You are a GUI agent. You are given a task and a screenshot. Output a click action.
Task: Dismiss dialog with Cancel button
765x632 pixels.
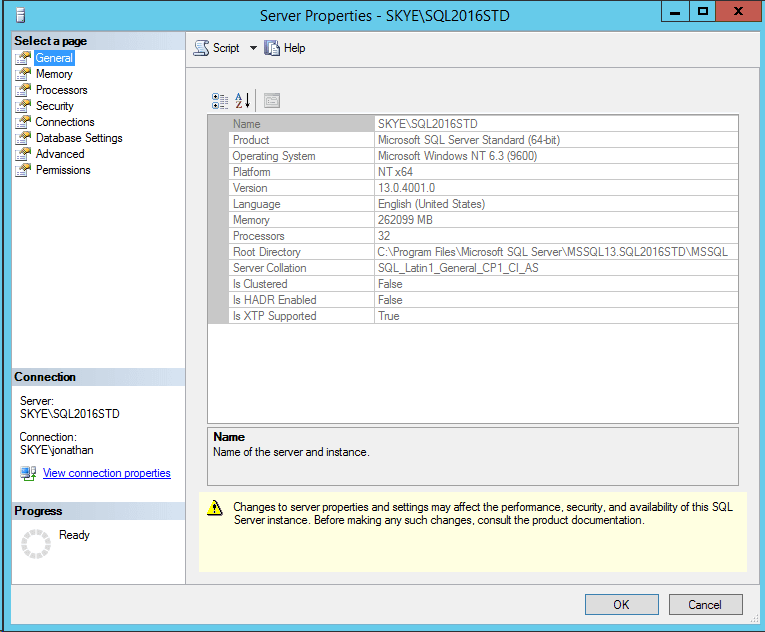(x=705, y=605)
